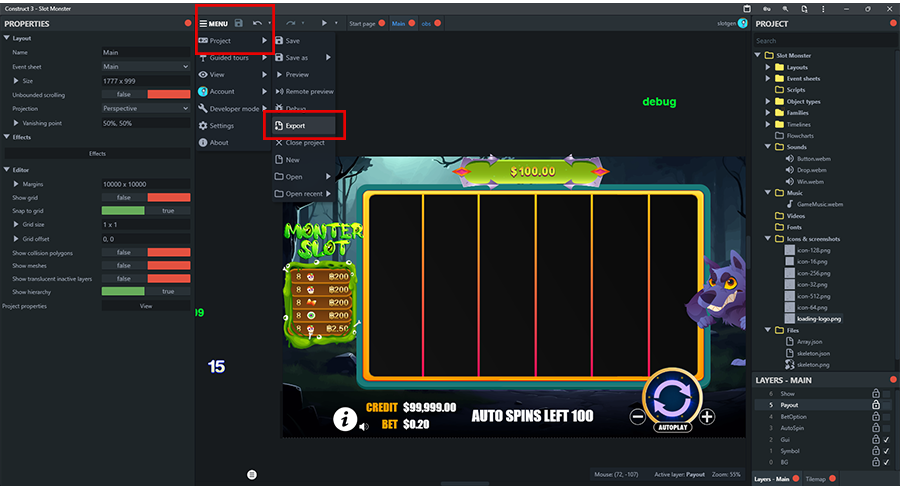900x489 pixels.
Task: Toggle Show collision polygons property
Action: click(146, 253)
